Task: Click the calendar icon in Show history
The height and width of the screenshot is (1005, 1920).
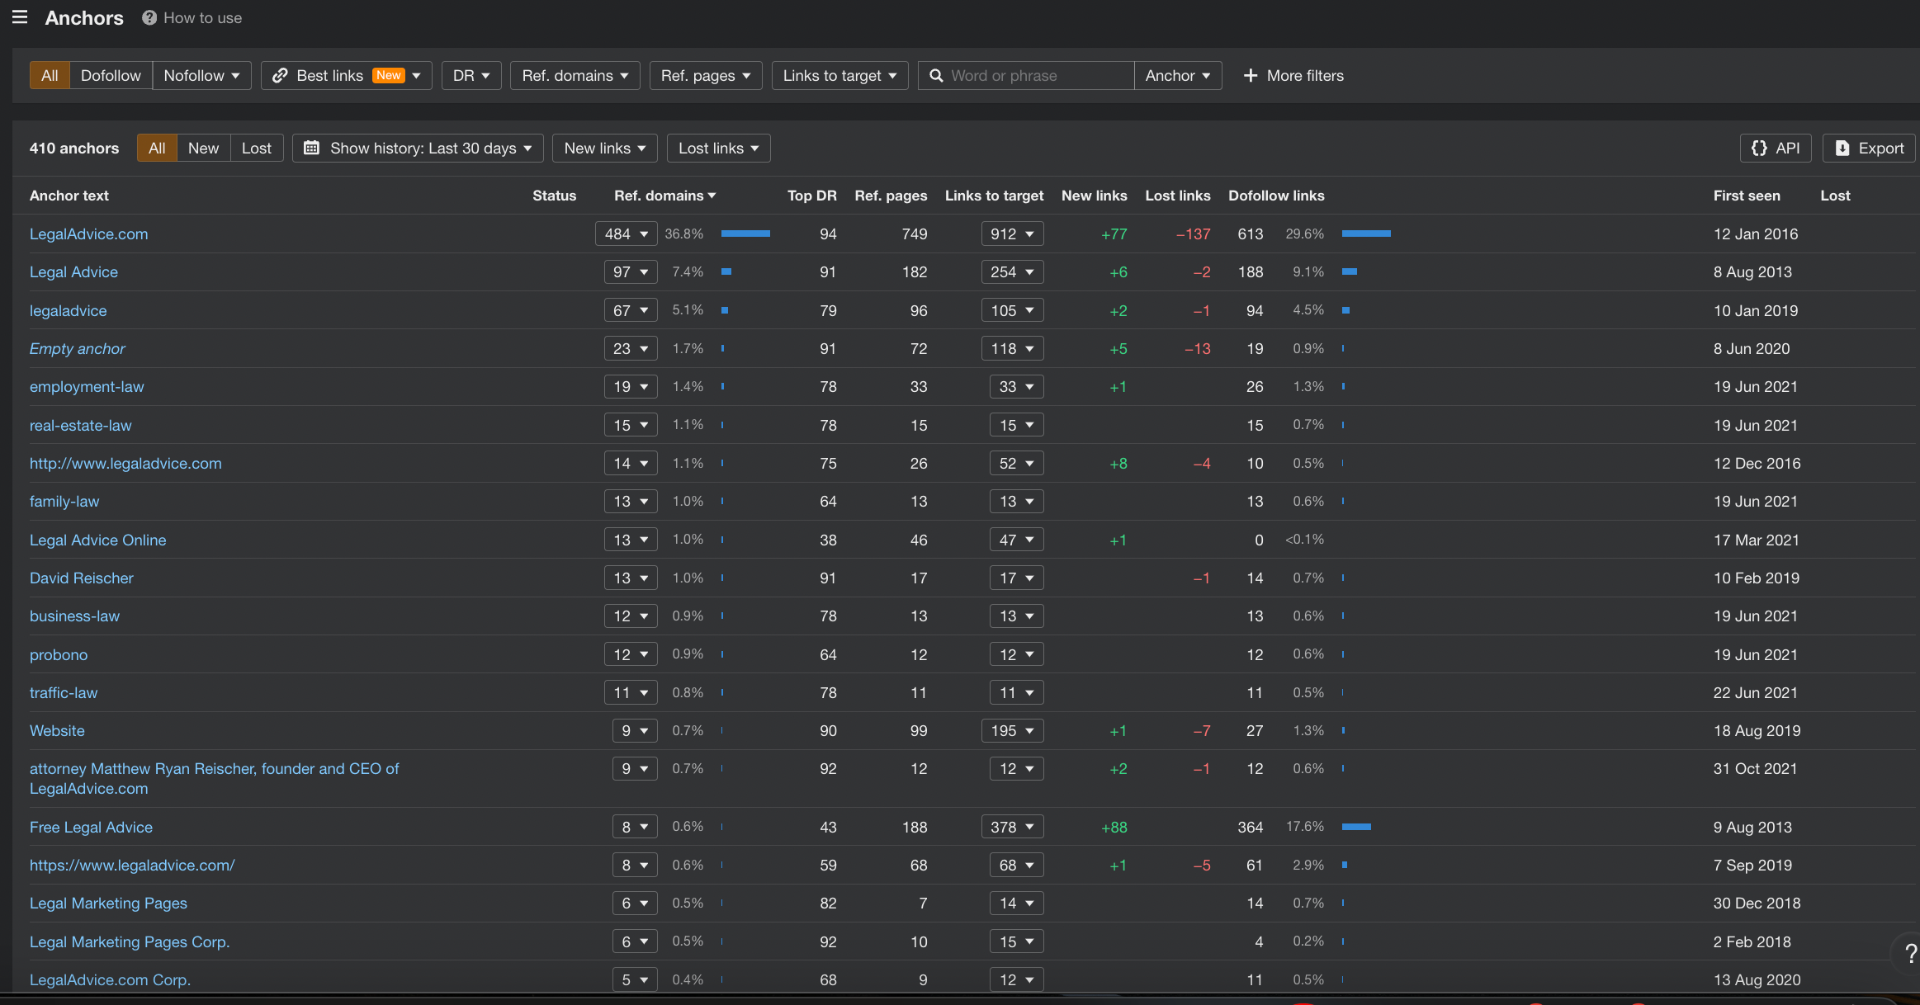Action: point(312,148)
